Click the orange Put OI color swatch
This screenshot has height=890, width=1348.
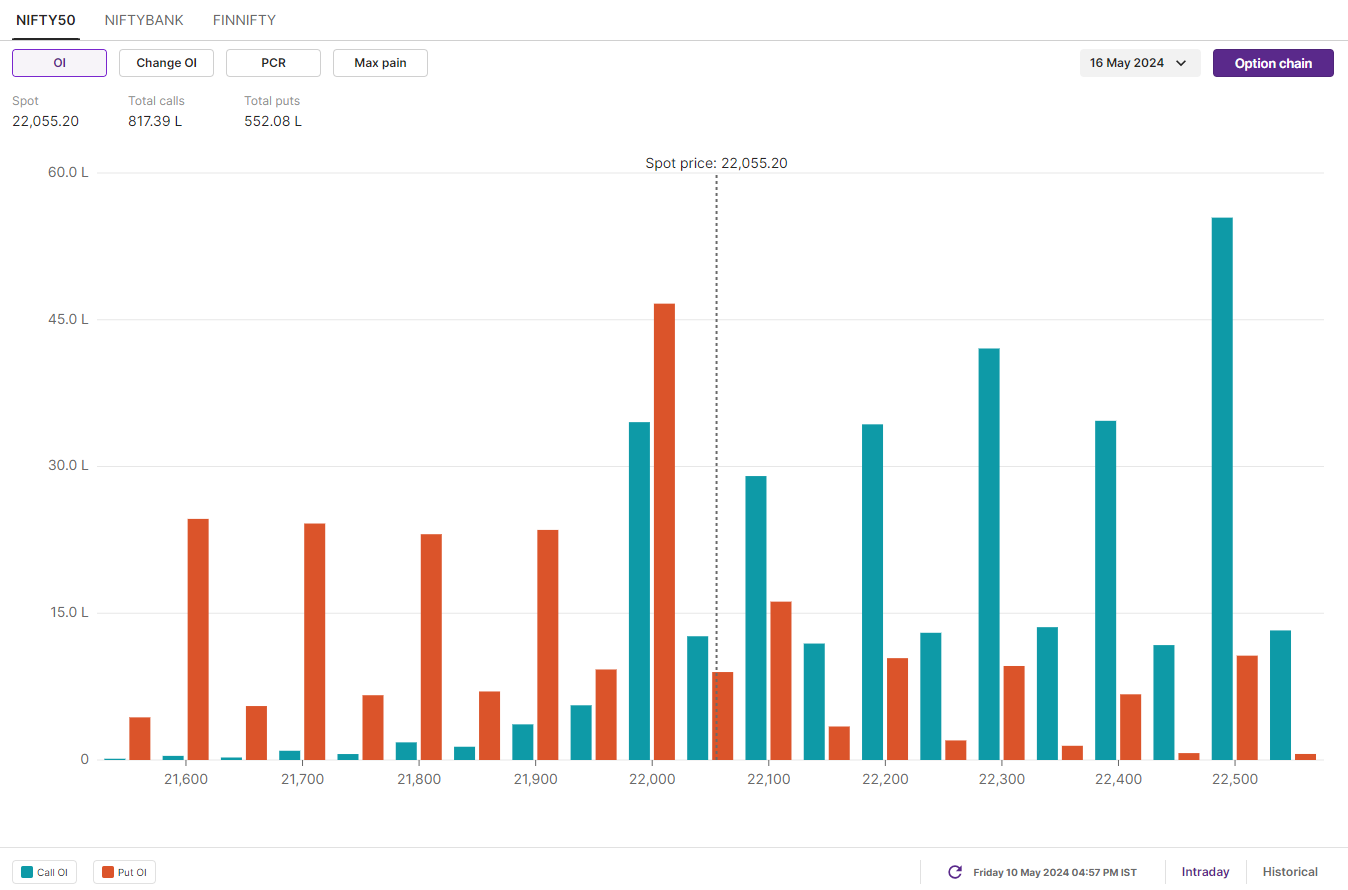tap(108, 872)
